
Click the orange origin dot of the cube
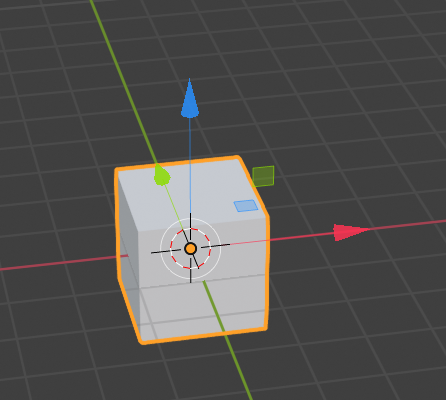[x=190, y=249]
